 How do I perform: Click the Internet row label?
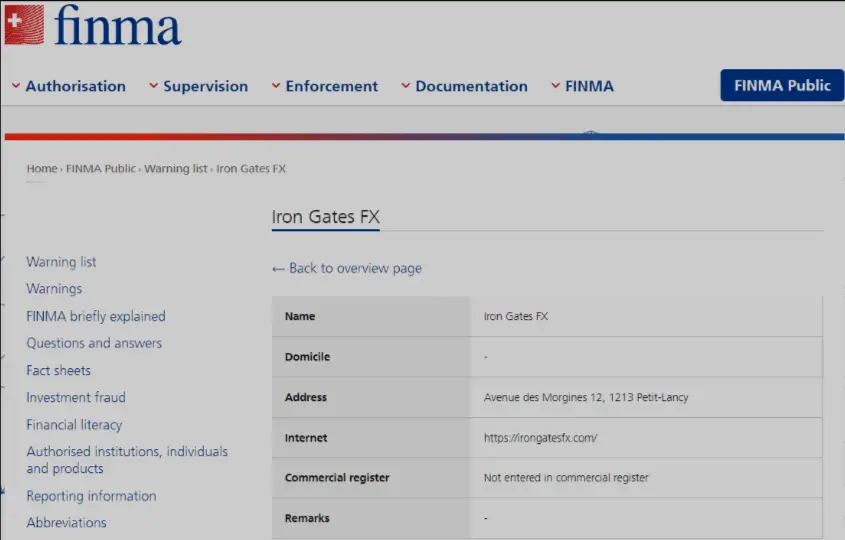pos(306,438)
